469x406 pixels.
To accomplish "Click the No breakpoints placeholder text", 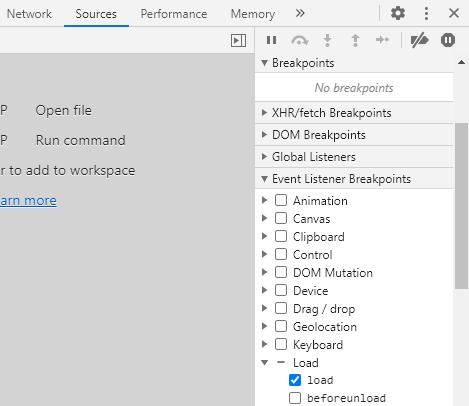I will click(354, 88).
